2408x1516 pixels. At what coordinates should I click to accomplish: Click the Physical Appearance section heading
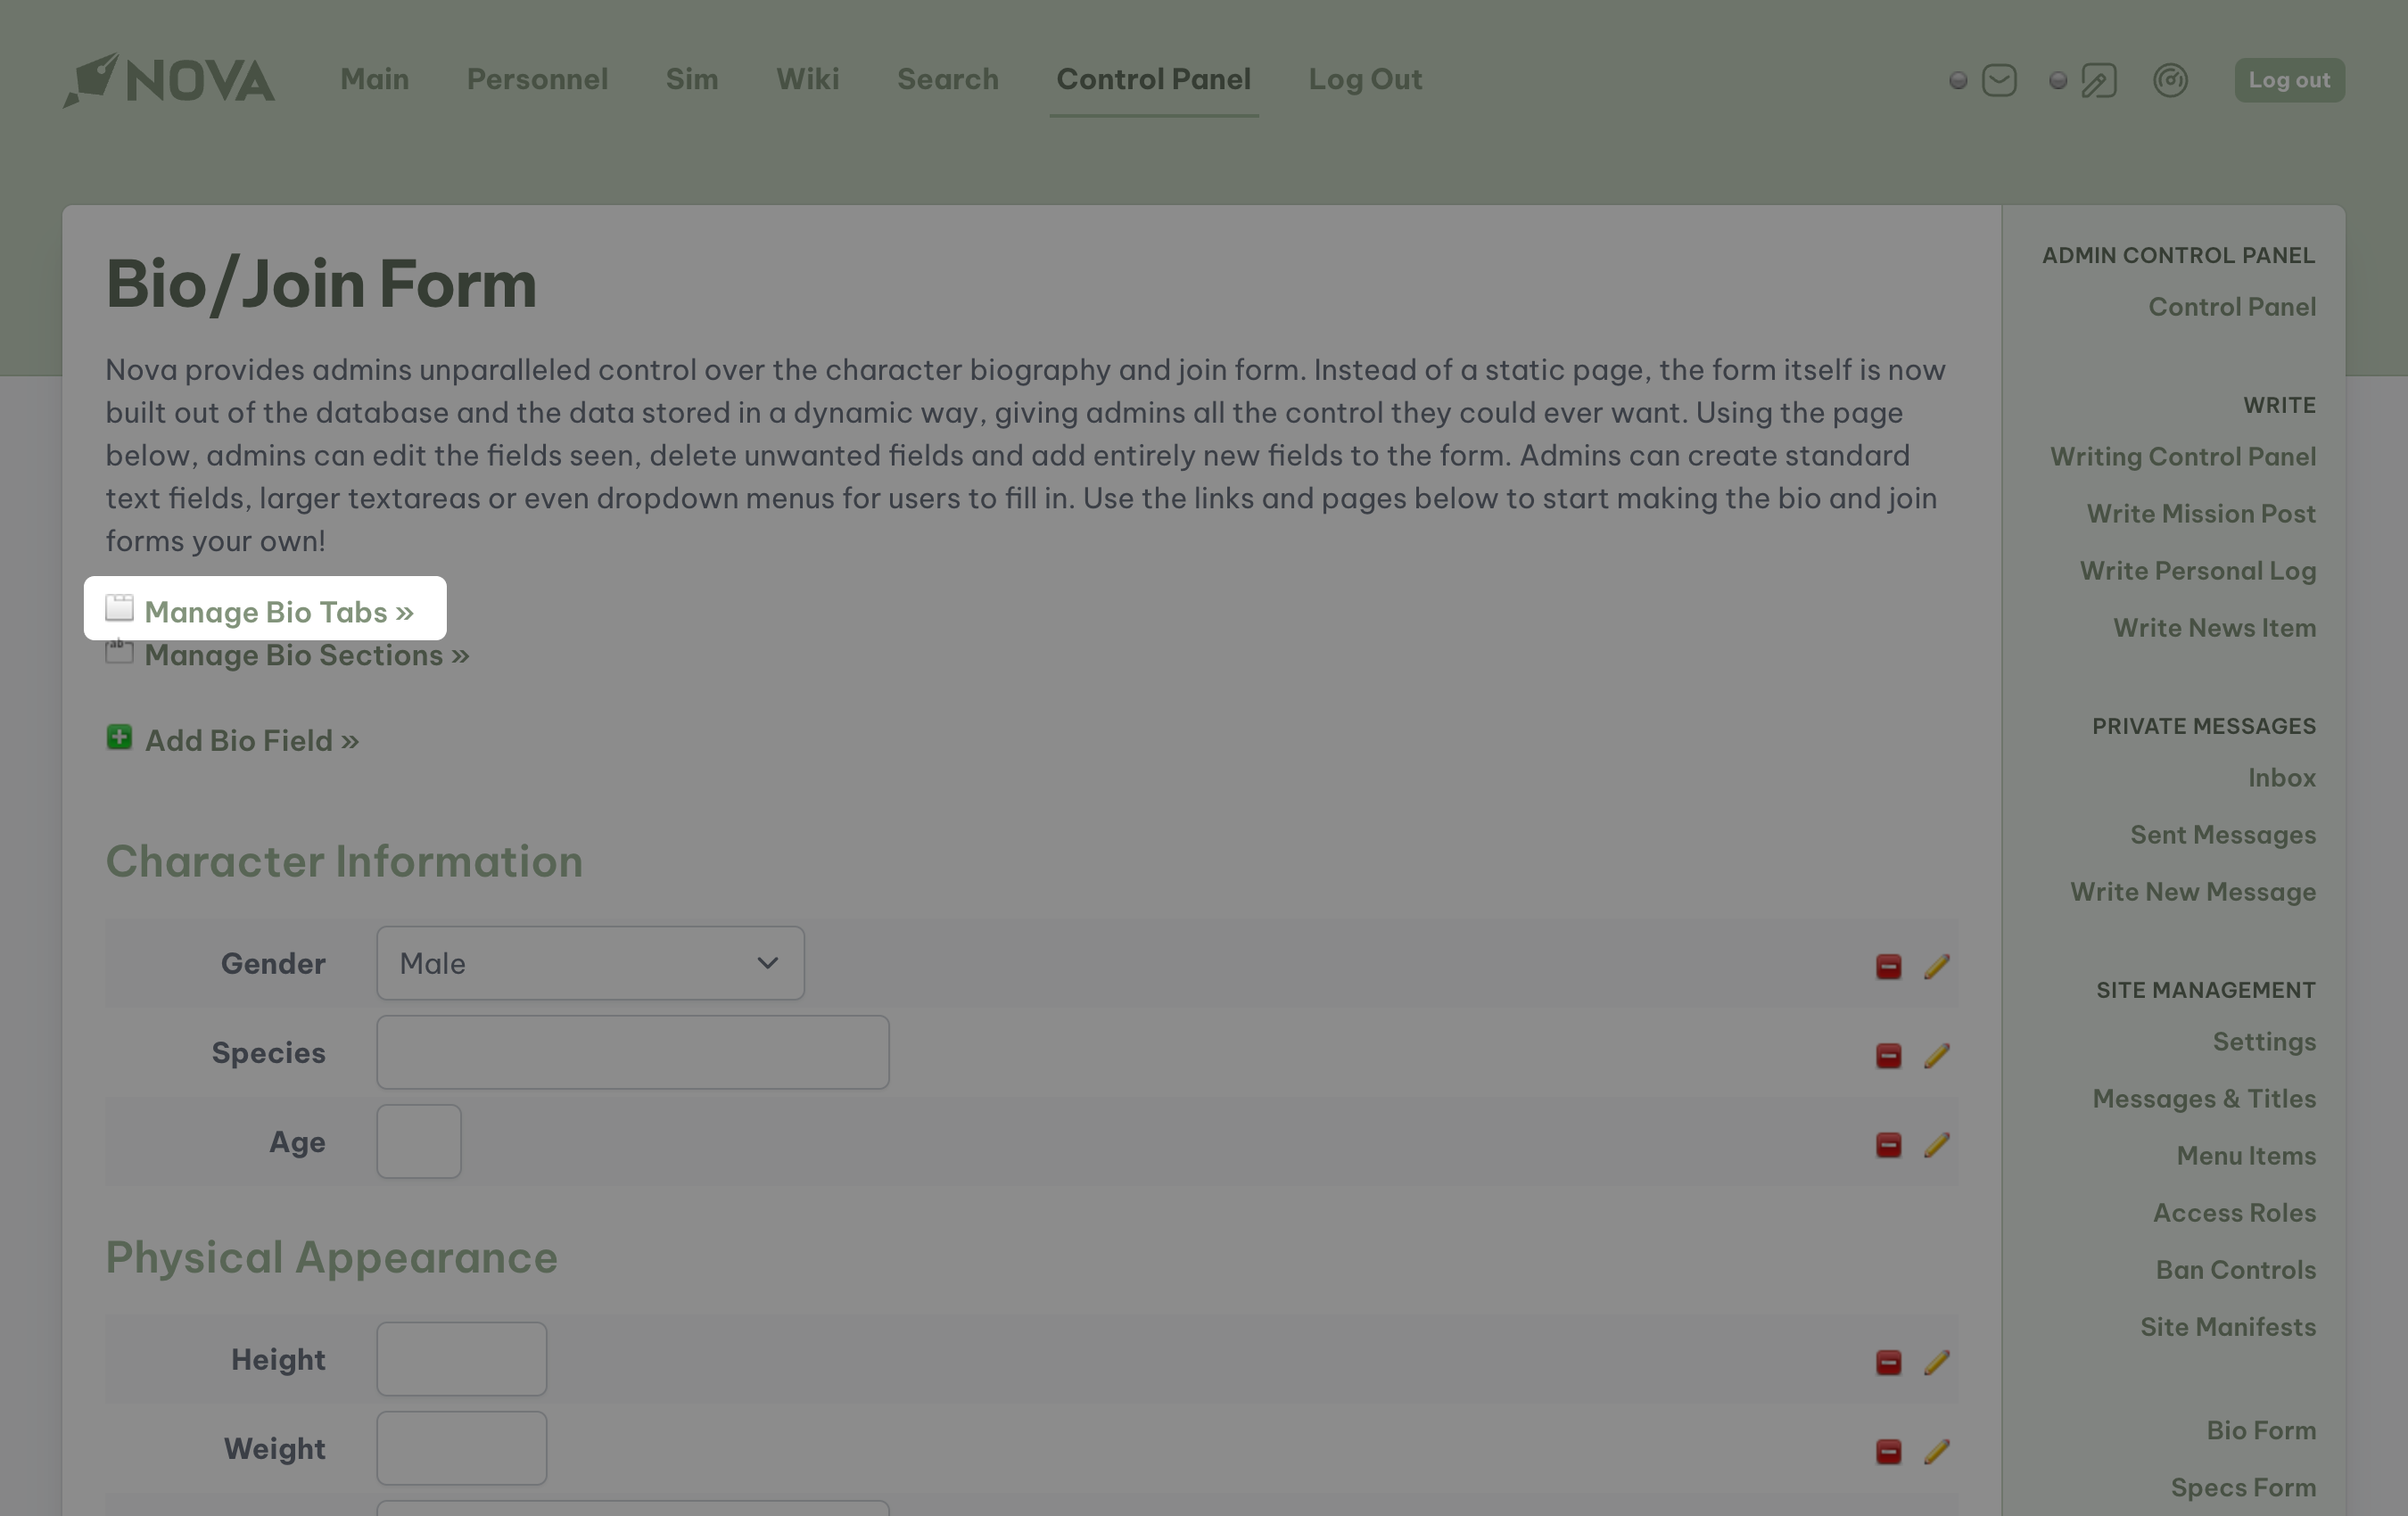tap(331, 1258)
